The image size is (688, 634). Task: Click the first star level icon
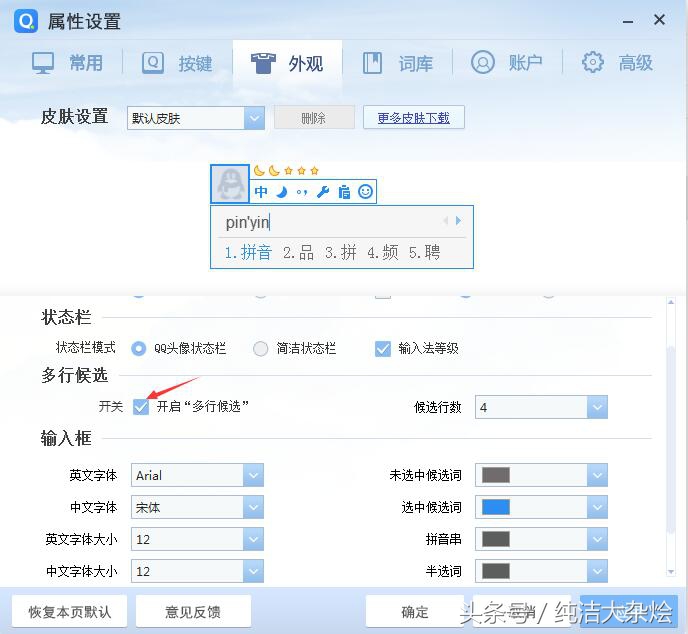tap(288, 171)
